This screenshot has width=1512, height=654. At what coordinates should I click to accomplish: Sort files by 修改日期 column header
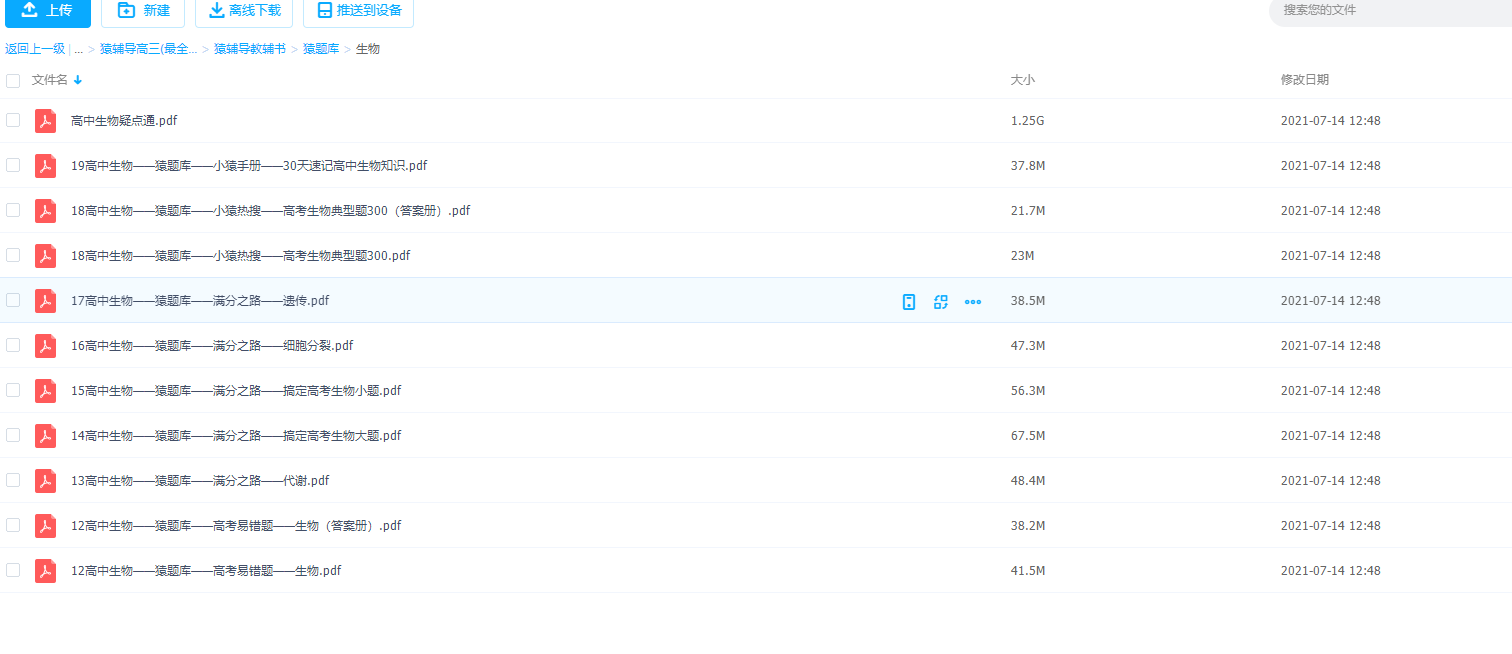1304,80
